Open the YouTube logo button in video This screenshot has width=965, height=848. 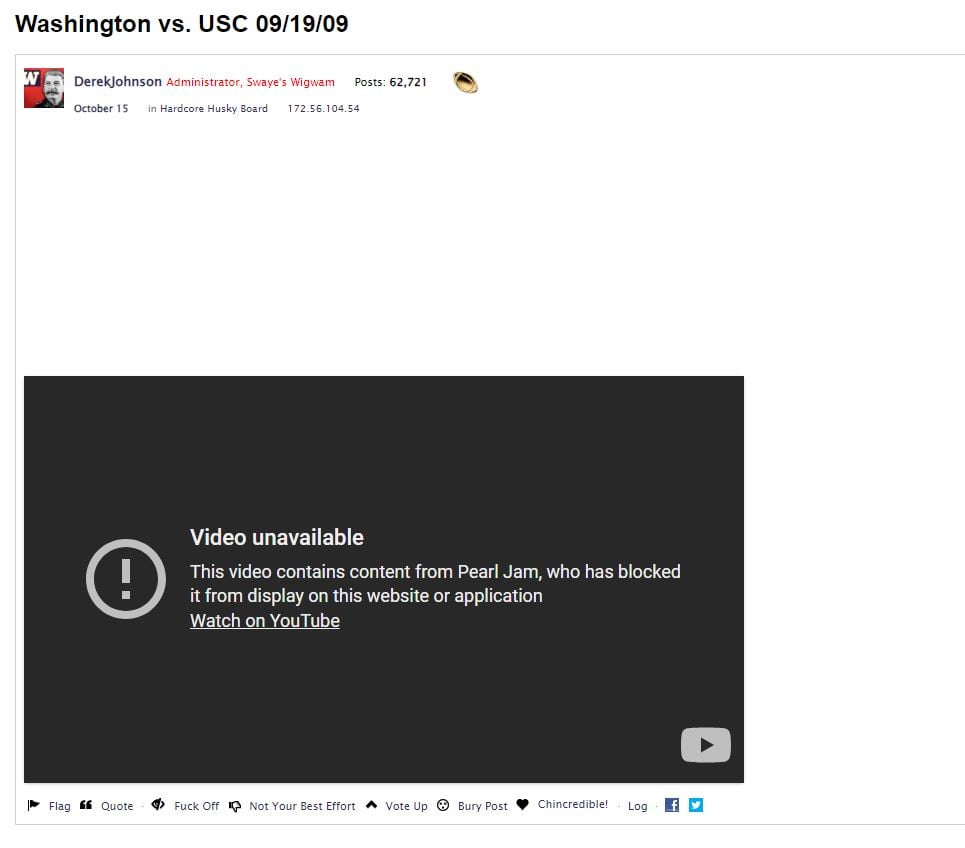click(x=706, y=745)
